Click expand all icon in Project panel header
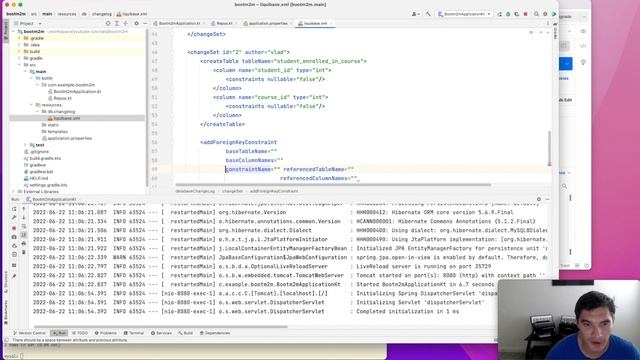Image resolution: width=640 pixels, height=360 pixels. tap(117, 24)
